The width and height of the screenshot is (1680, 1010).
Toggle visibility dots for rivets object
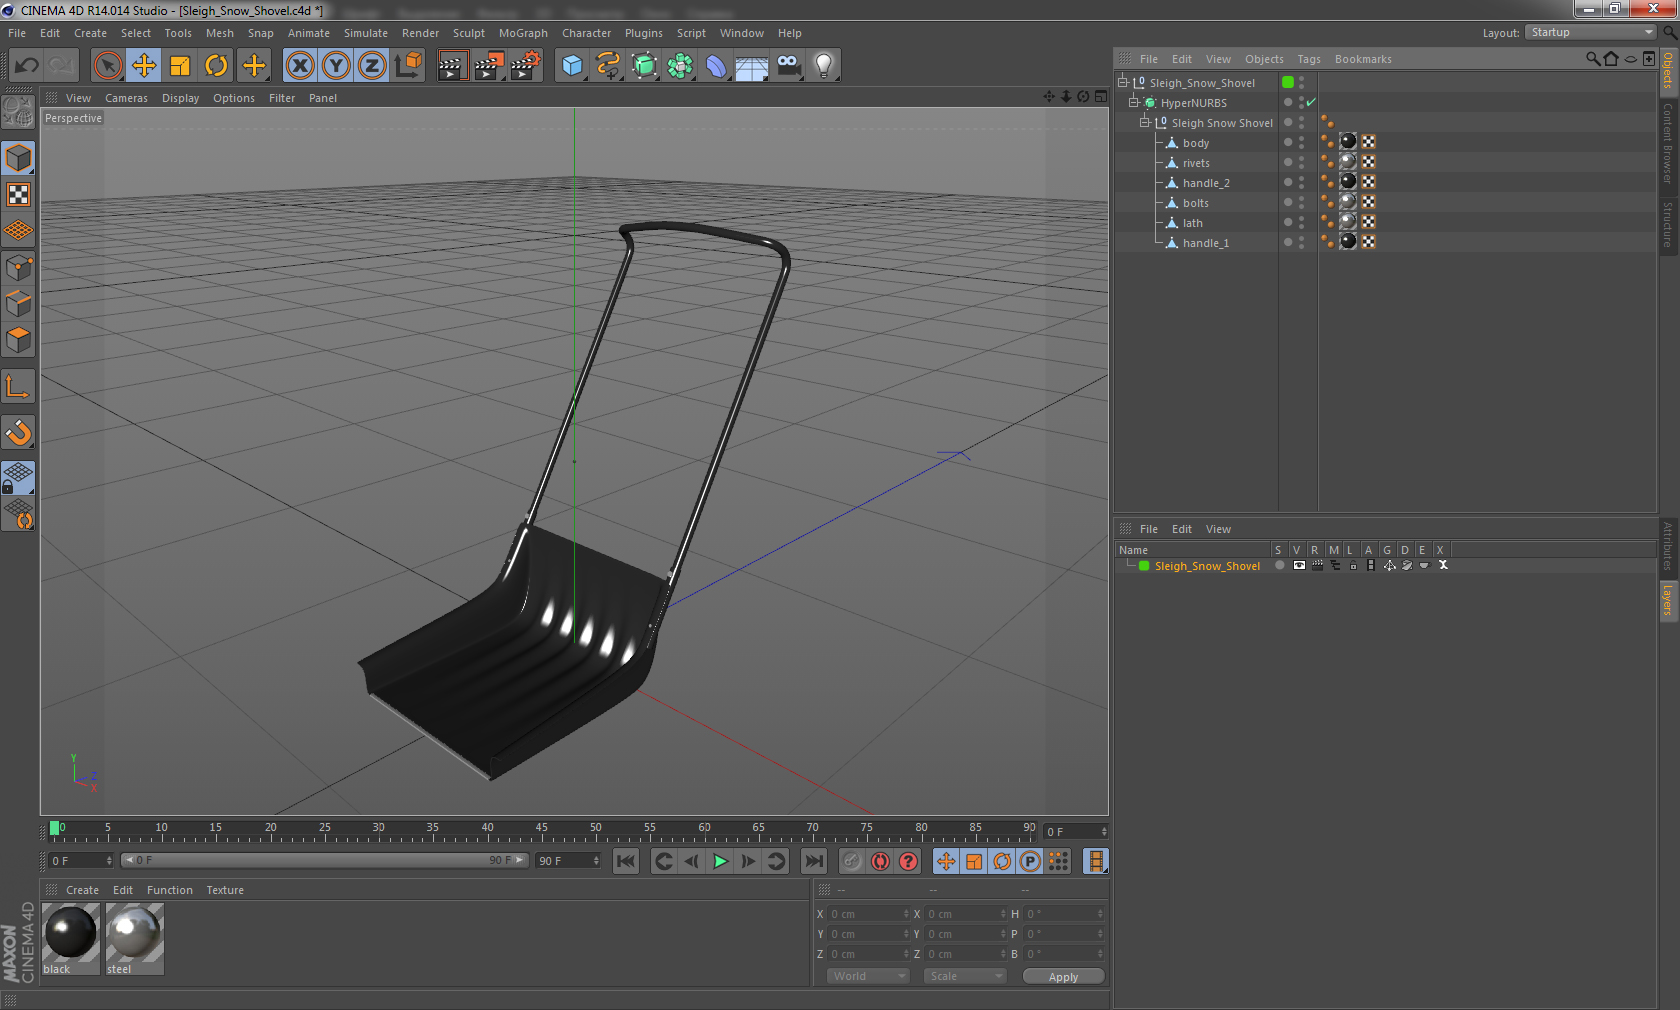pyautogui.click(x=1301, y=163)
